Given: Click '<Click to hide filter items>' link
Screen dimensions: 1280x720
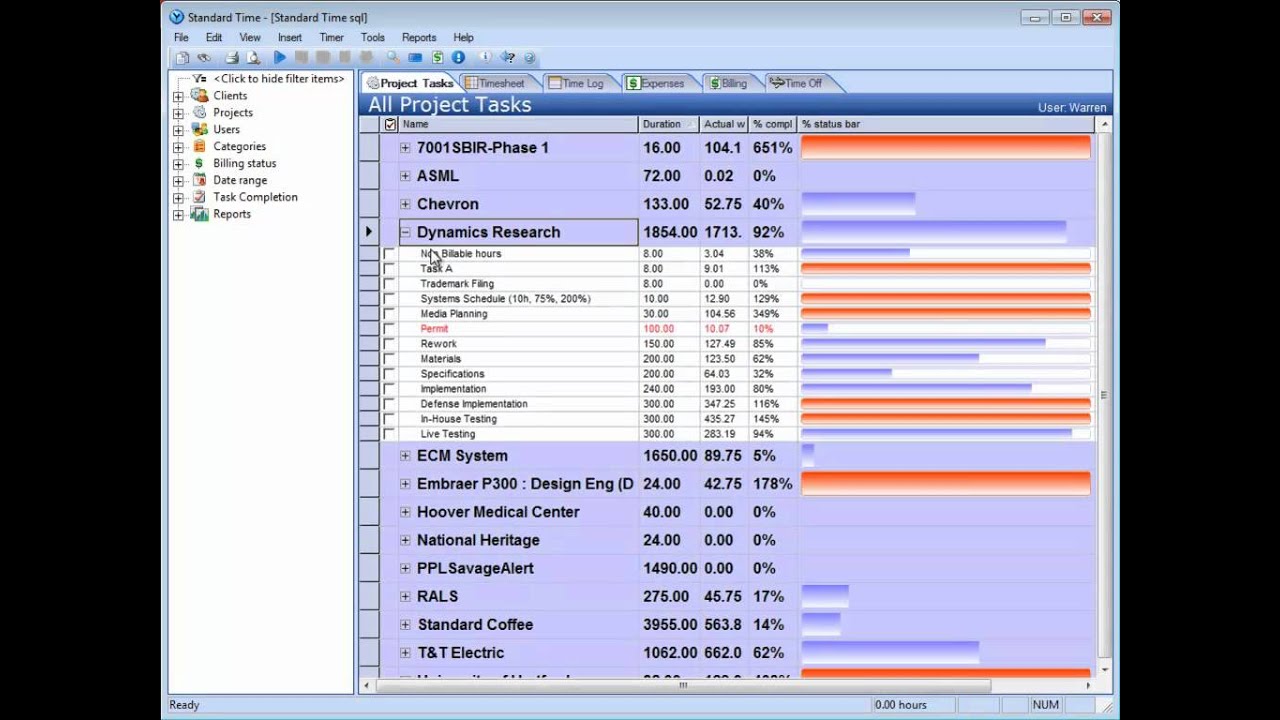Looking at the screenshot, I should tap(278, 79).
